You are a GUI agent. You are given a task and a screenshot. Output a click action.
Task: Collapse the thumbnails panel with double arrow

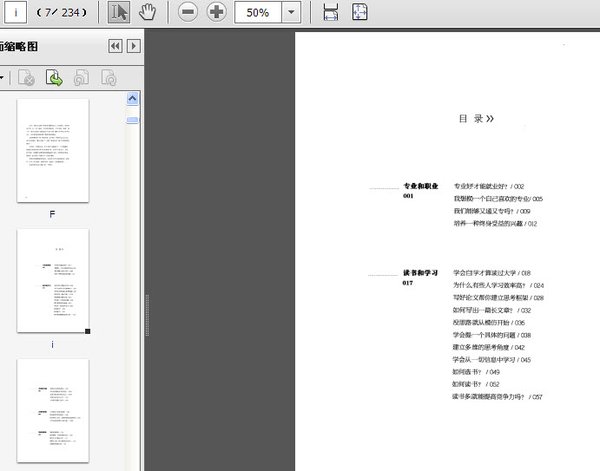point(115,46)
